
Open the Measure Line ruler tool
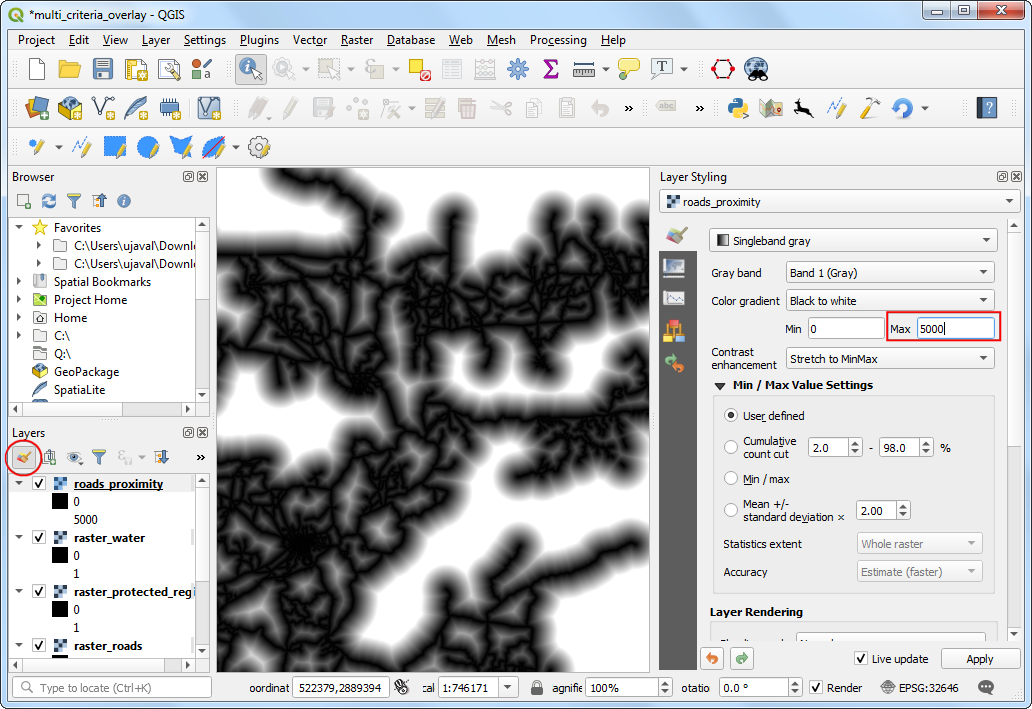pos(584,69)
